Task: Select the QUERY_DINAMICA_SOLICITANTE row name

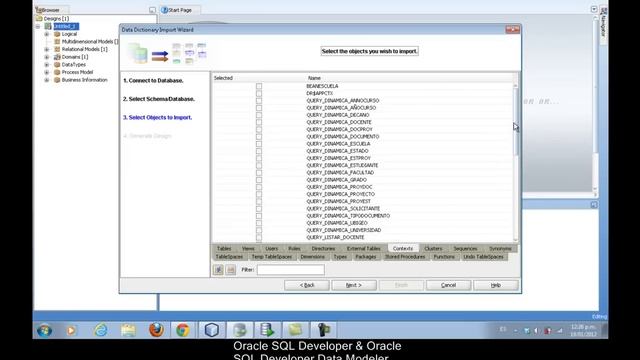Action: click(x=343, y=209)
